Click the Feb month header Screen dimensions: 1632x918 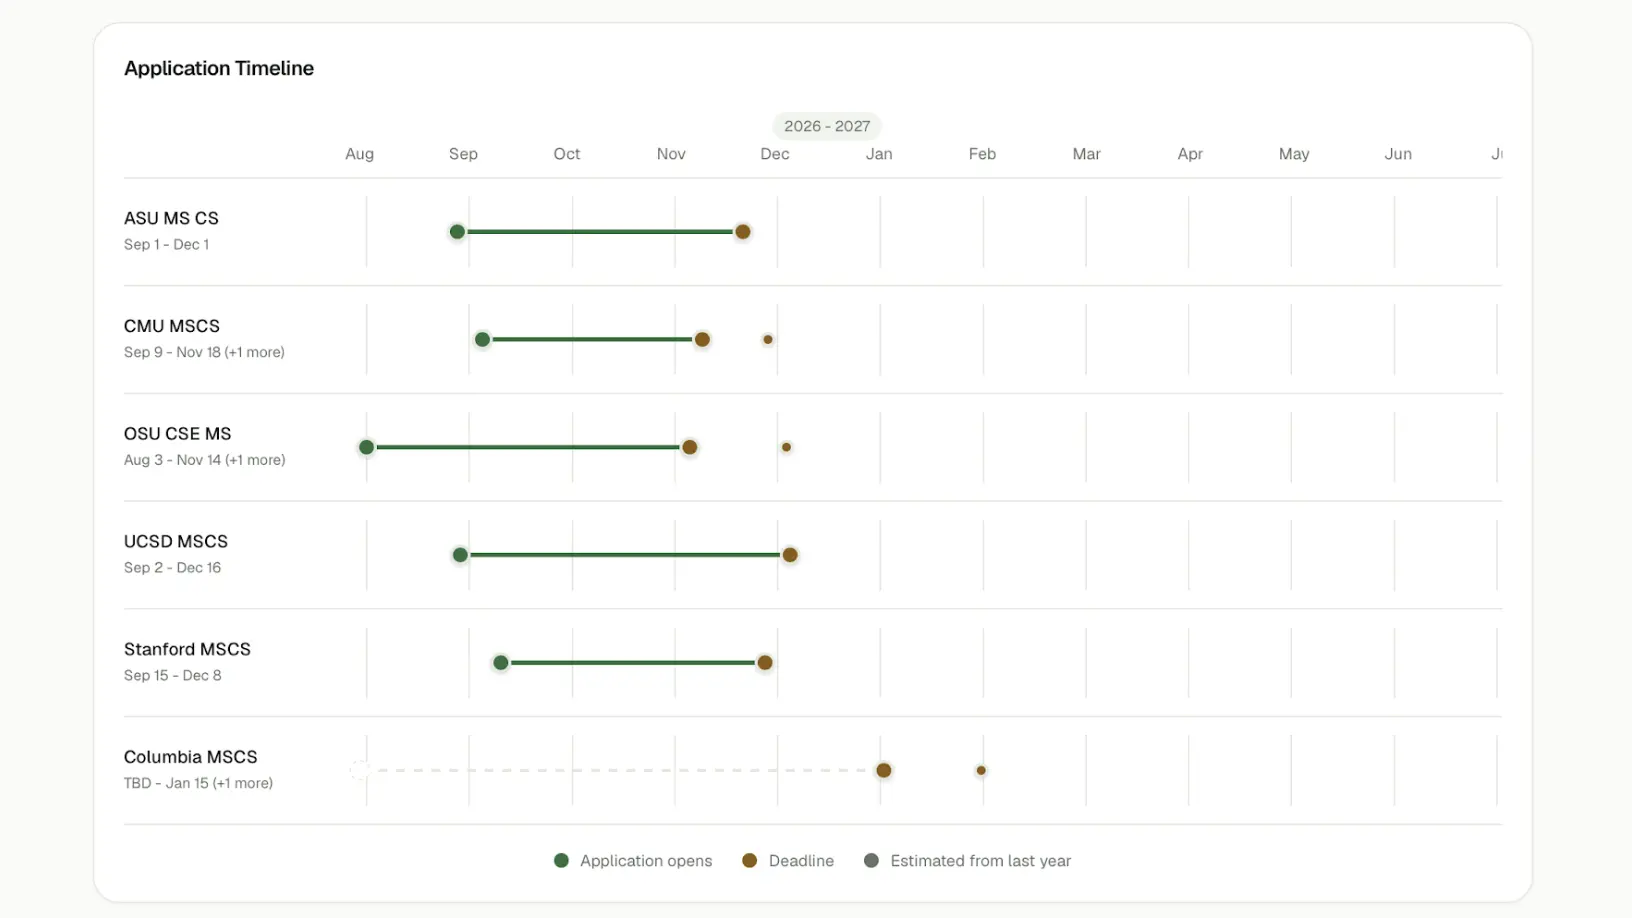(982, 154)
